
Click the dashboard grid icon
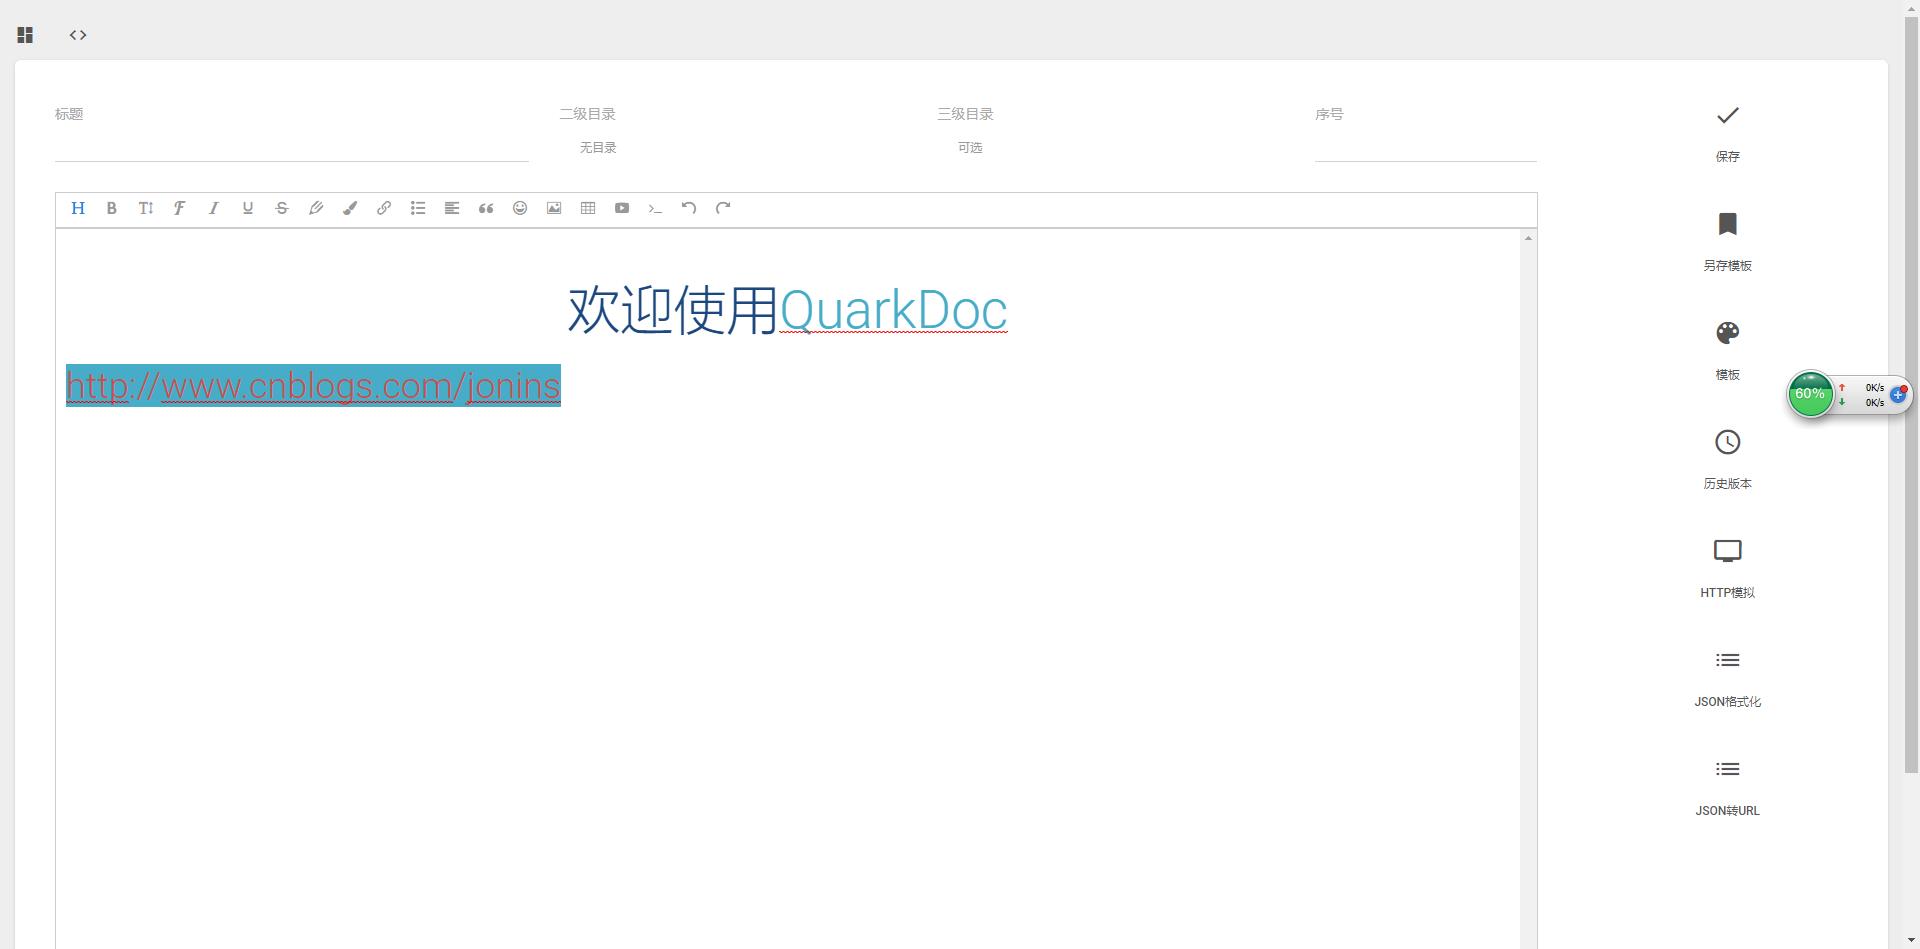point(25,35)
